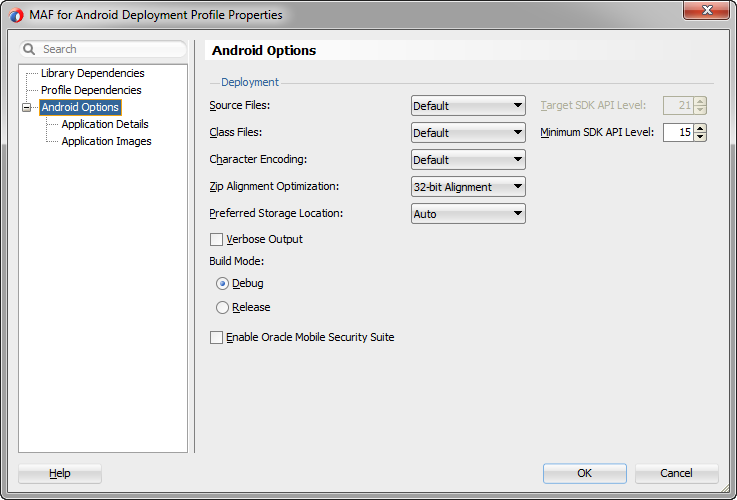737x500 pixels.
Task: Click the Oracle JDeveloper title bar icon
Action: click(x=16, y=15)
